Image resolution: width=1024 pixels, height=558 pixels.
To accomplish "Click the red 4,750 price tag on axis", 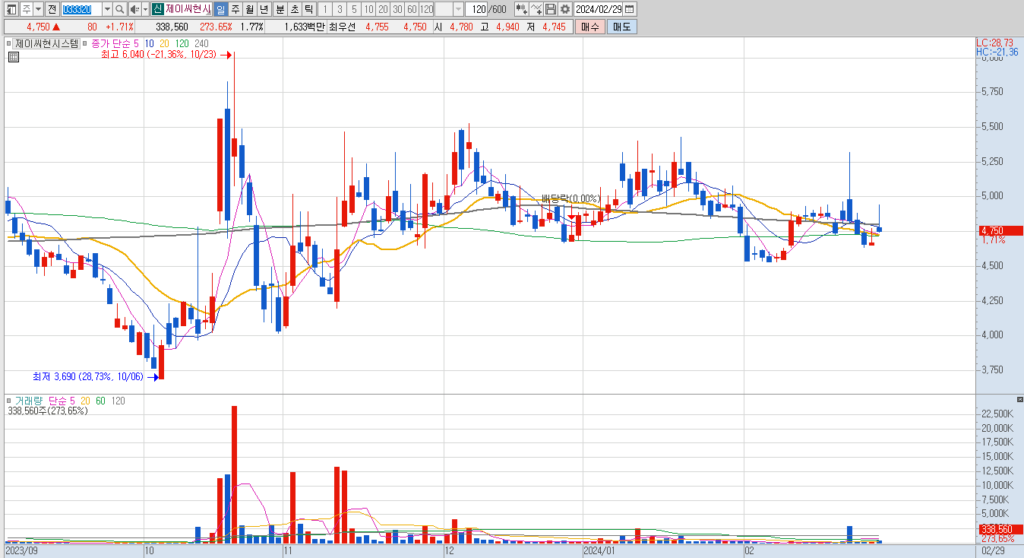I will [x=1000, y=231].
